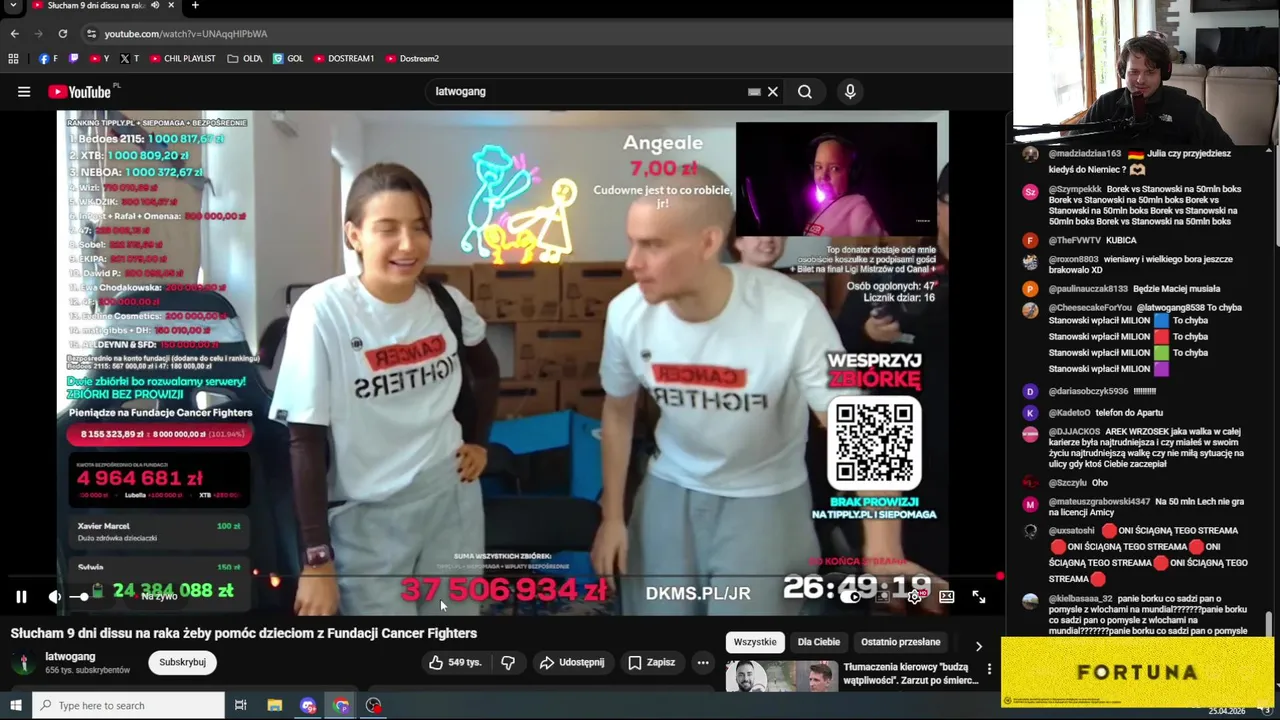Mute the tab via its audio speaker icon
The height and width of the screenshot is (720, 1280).
[155, 5]
